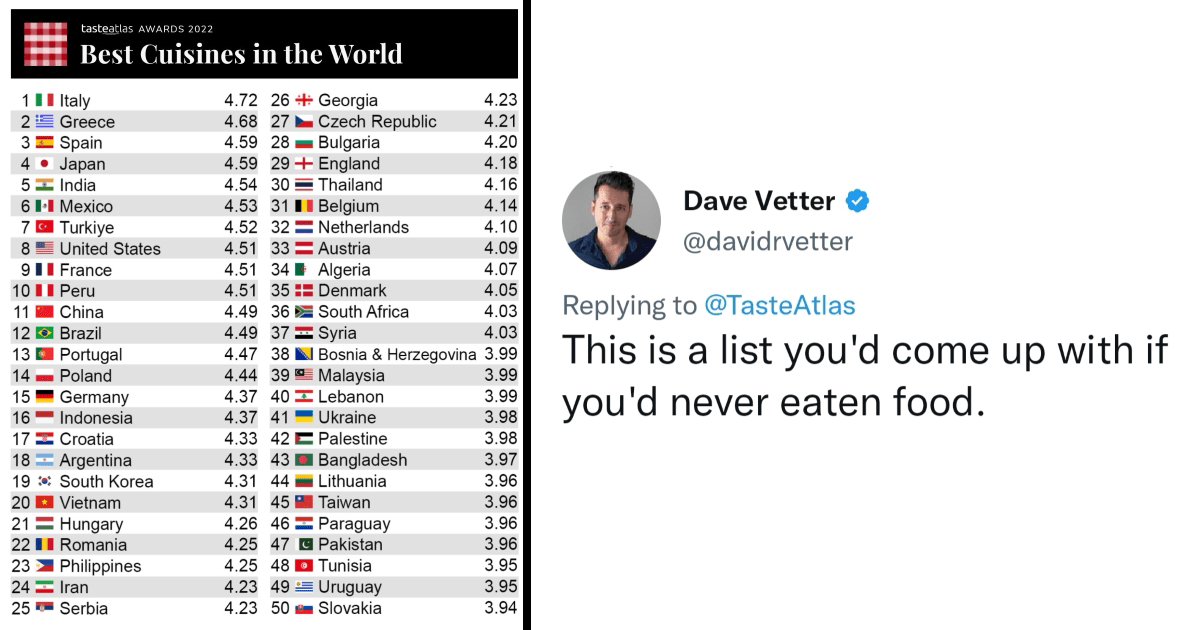The height and width of the screenshot is (630, 1200).
Task: Click the Dave Vetter display name
Action: coord(758,201)
